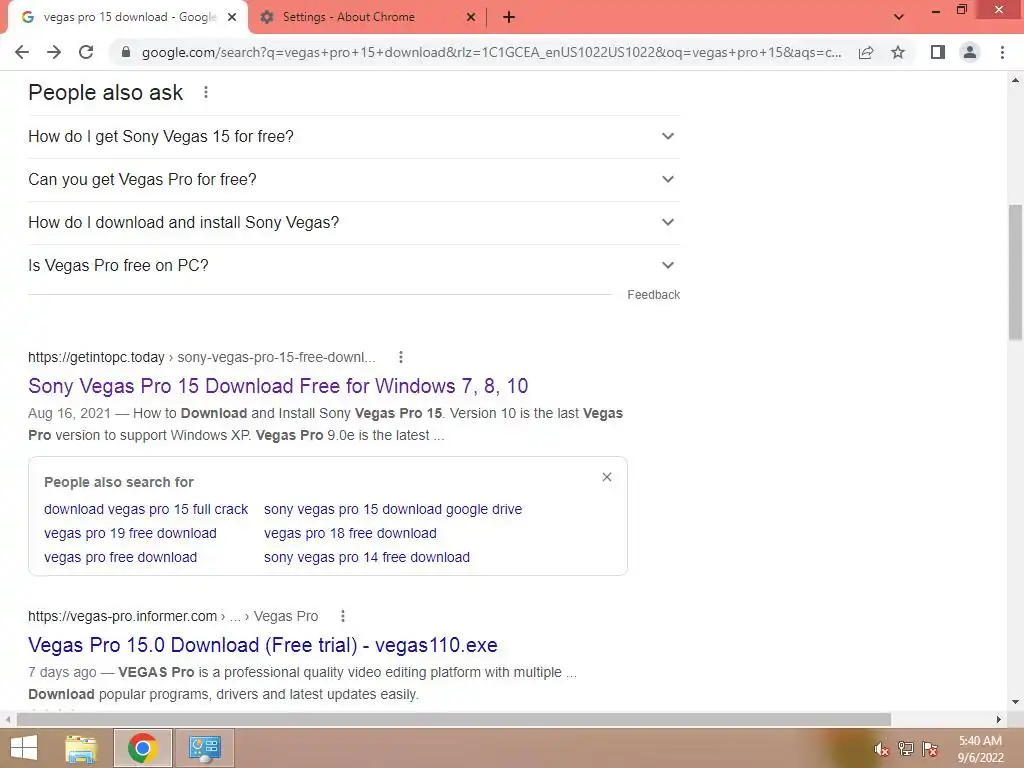The width and height of the screenshot is (1024, 768).
Task: Click the vertical scrollbar thumb
Action: (1015, 272)
